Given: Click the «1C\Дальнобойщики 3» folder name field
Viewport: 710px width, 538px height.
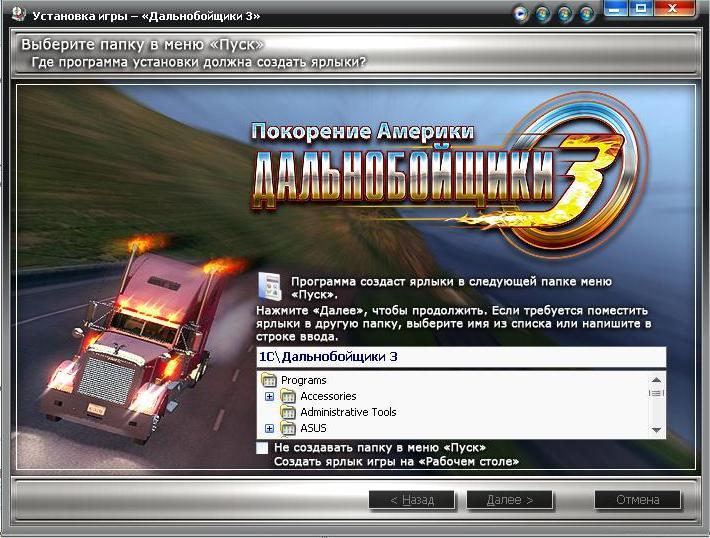Looking at the screenshot, I should coord(460,357).
